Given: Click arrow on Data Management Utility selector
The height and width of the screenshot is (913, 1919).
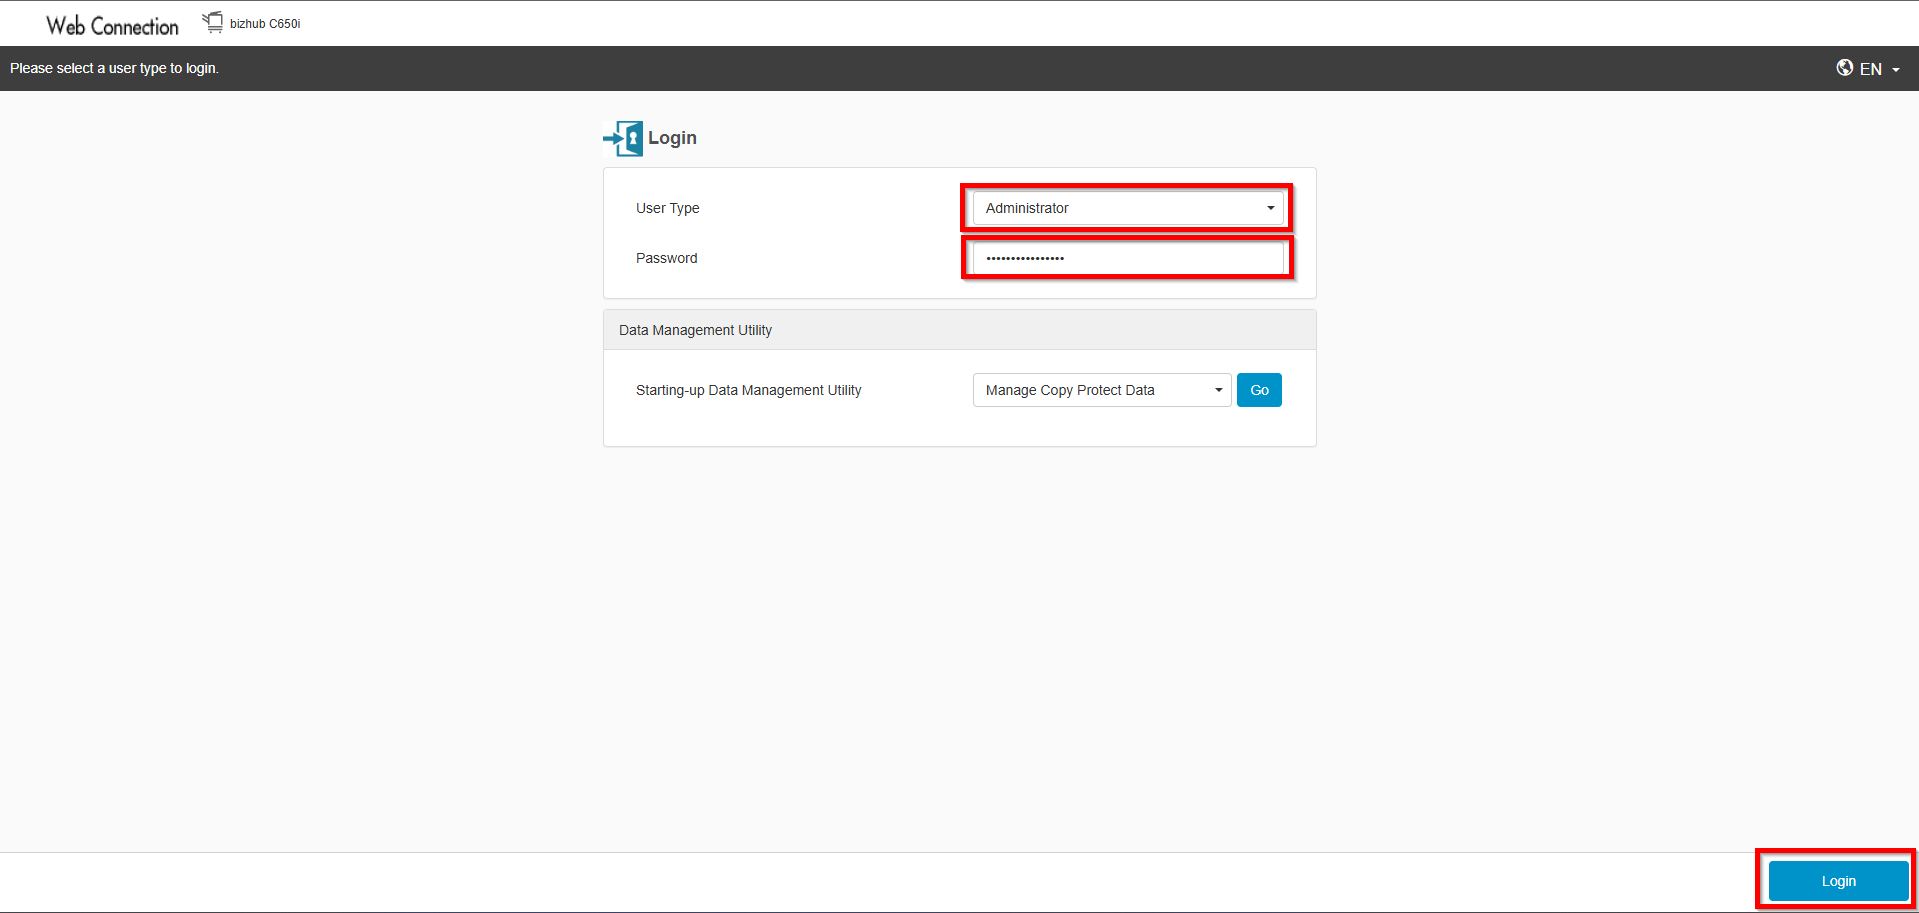Looking at the screenshot, I should (x=1218, y=390).
